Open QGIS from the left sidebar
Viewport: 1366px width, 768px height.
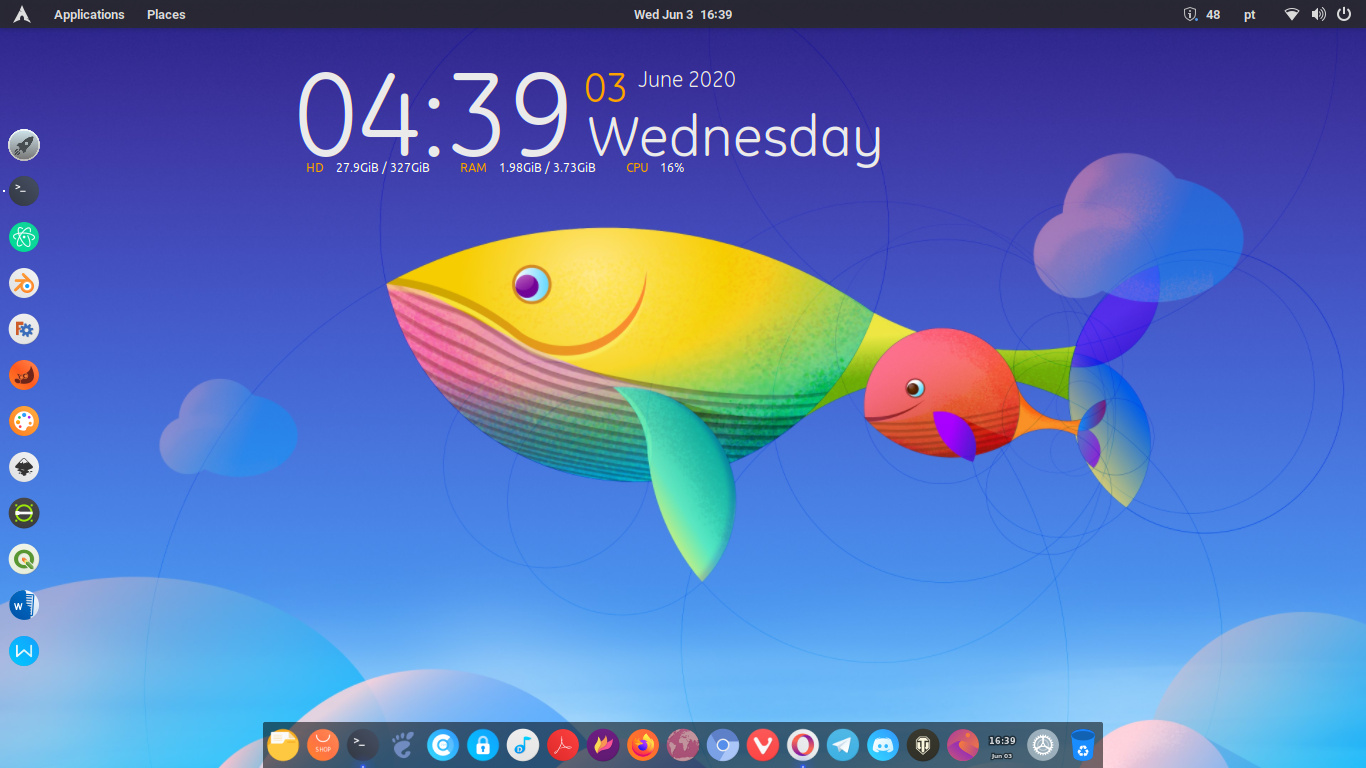(x=24, y=559)
